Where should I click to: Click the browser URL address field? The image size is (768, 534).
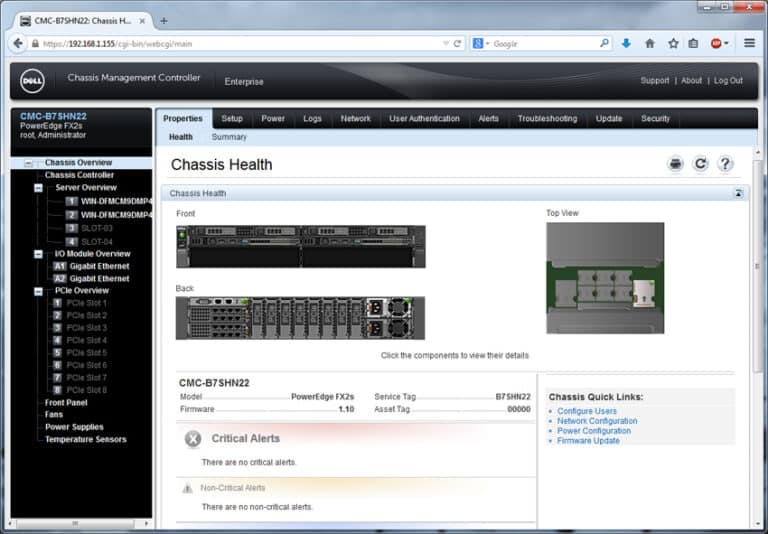(240, 44)
